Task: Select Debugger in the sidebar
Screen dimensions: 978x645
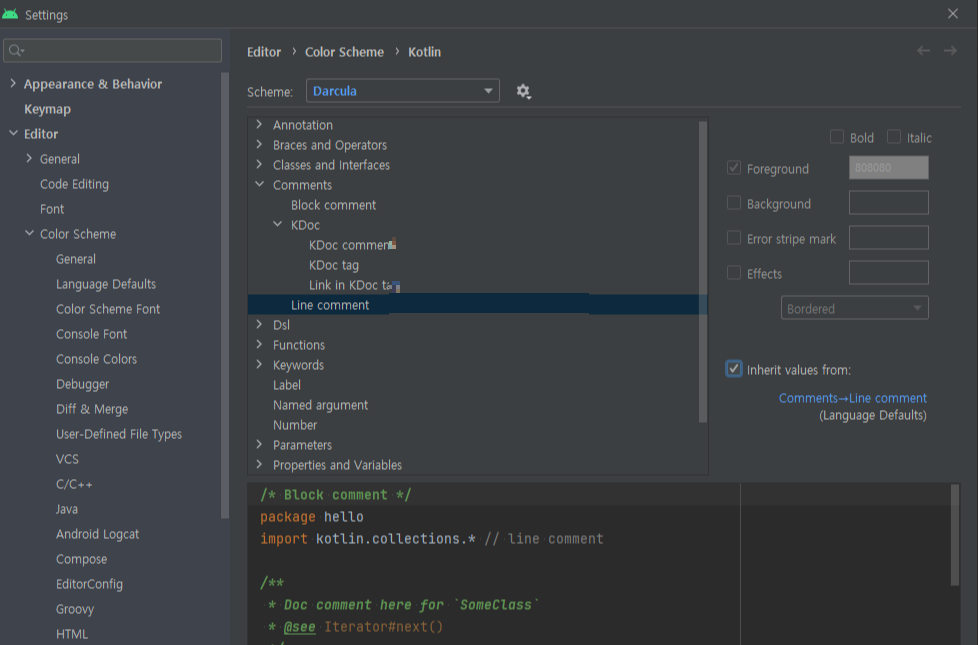Action: click(82, 384)
